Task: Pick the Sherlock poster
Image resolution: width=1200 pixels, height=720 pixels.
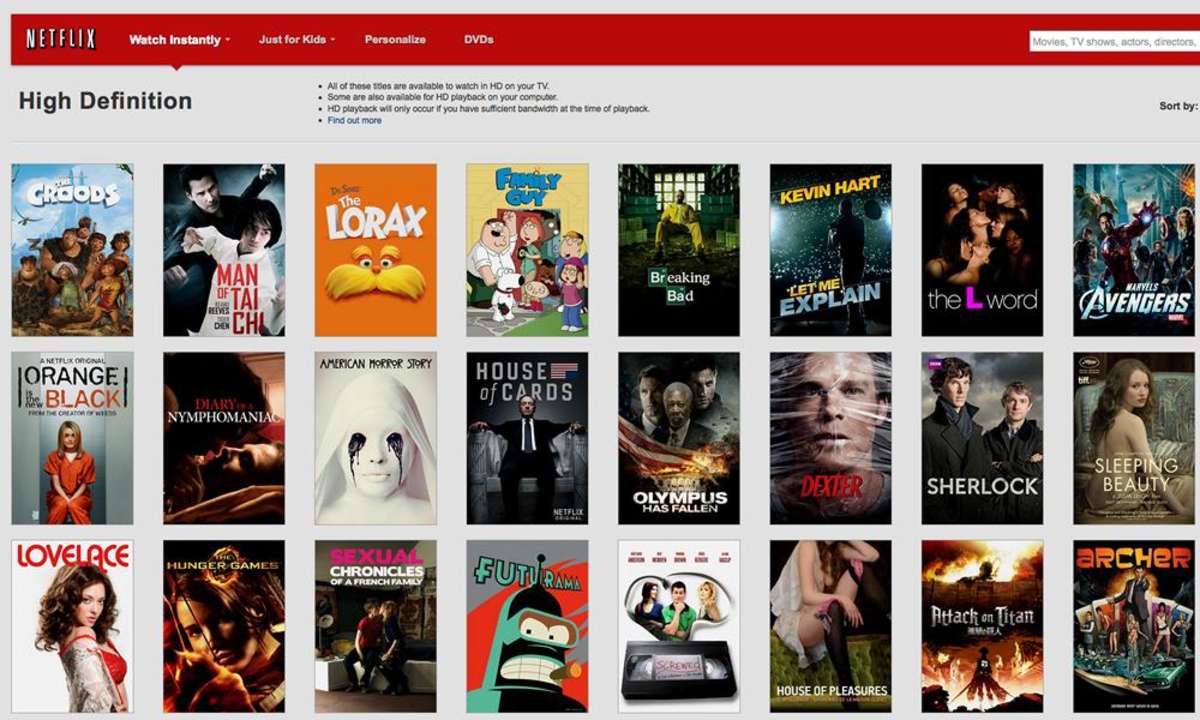Action: tap(982, 438)
